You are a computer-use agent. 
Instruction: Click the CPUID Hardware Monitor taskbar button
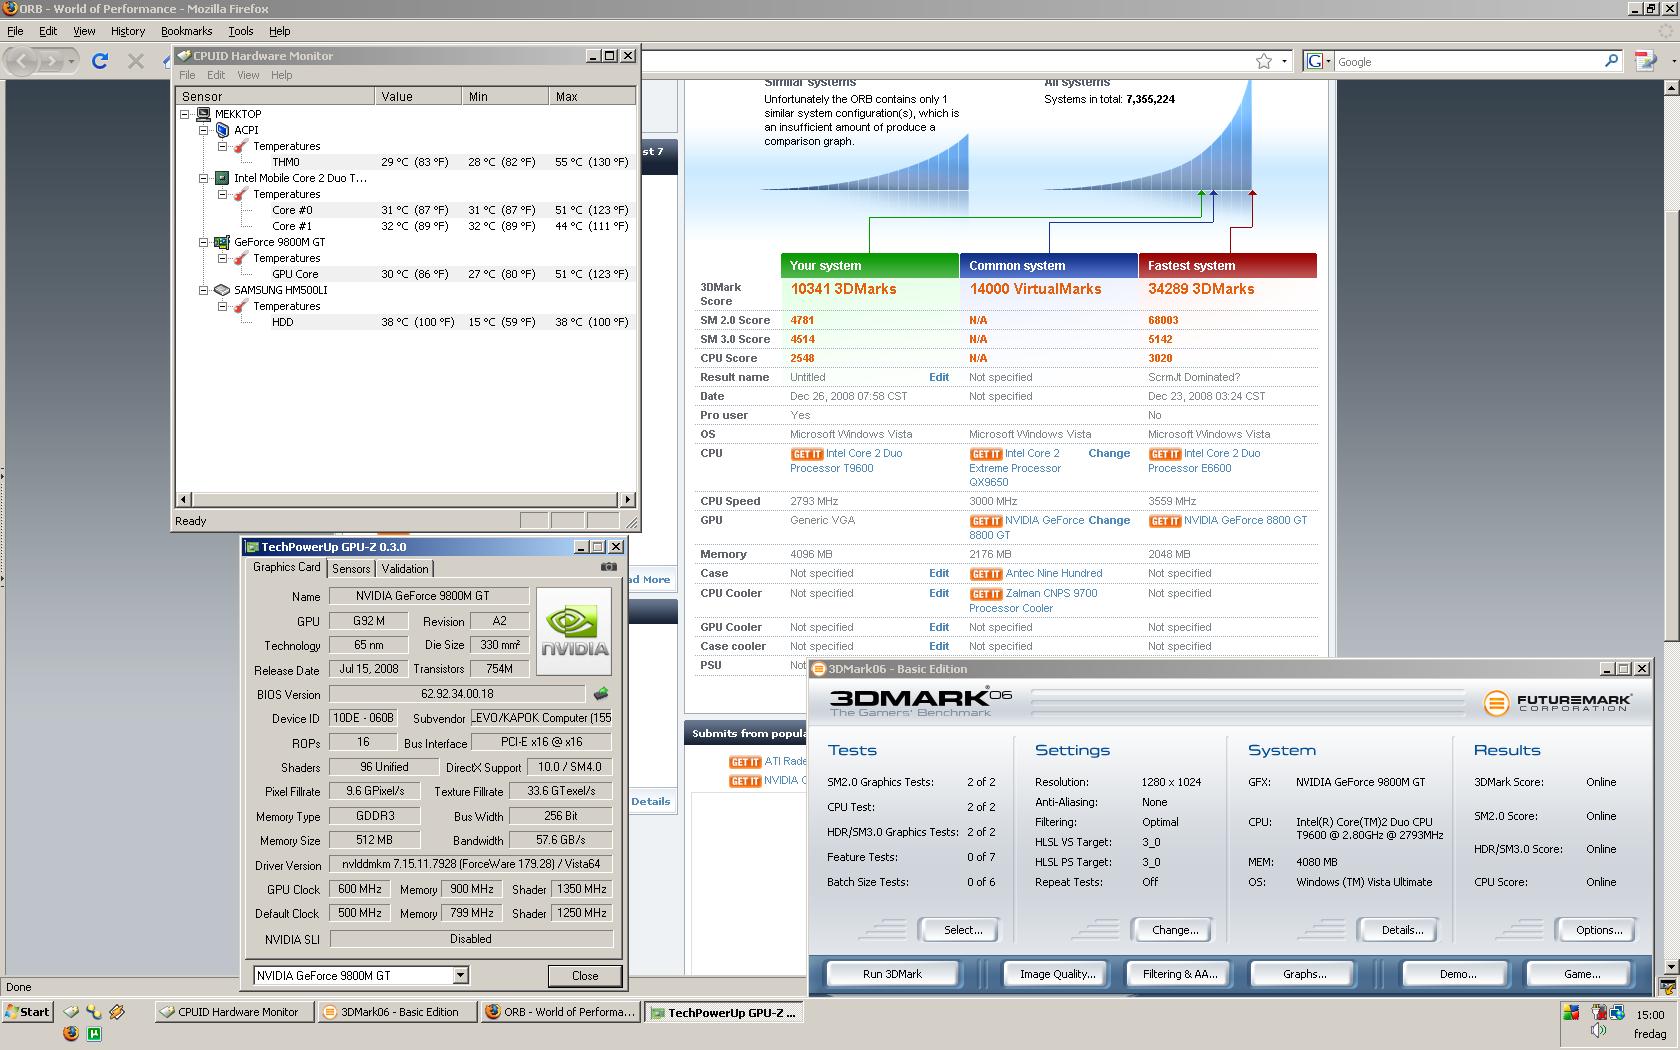pos(234,1012)
